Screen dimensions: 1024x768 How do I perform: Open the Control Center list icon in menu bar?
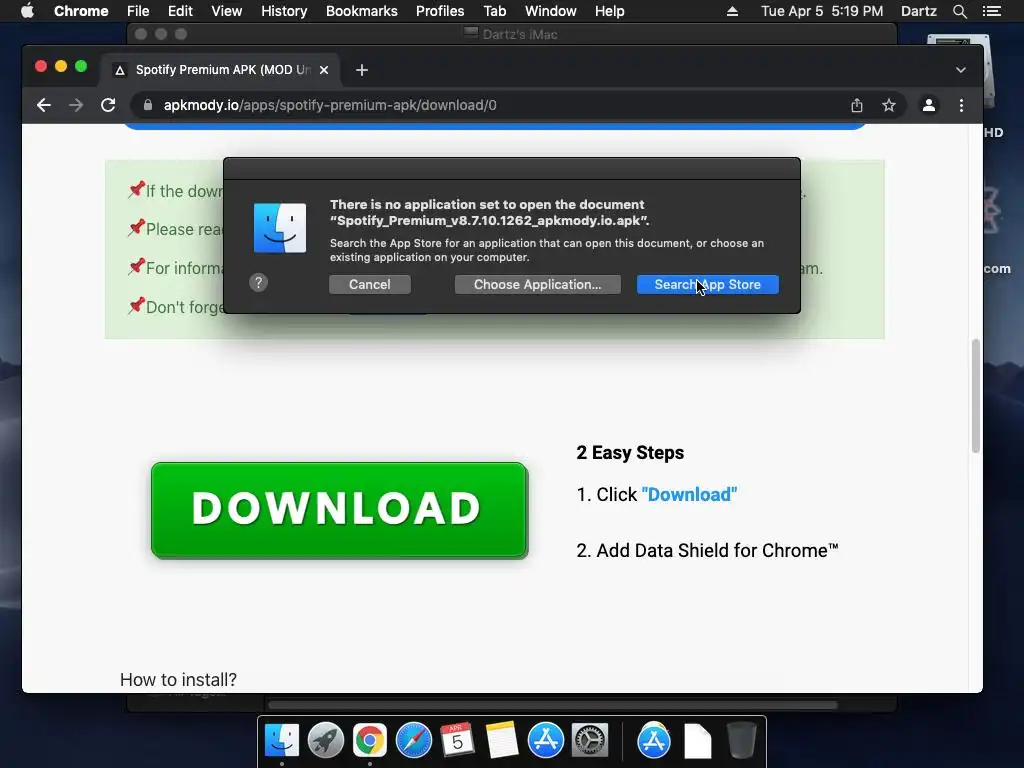coord(991,11)
